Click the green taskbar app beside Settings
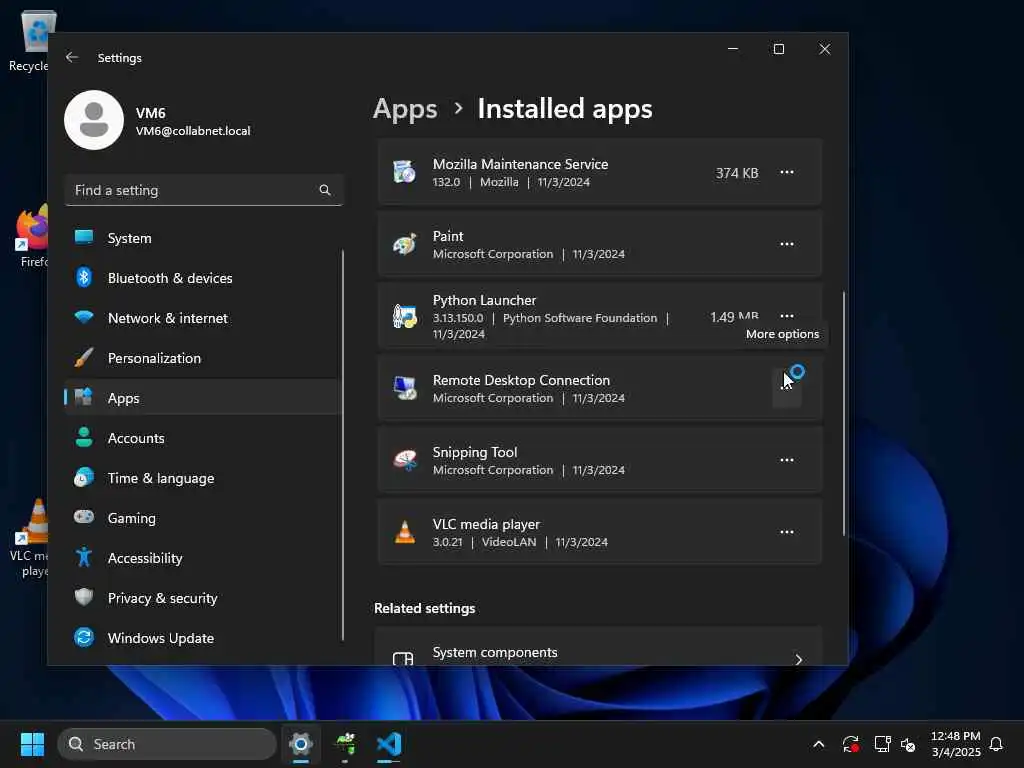This screenshot has width=1024, height=768. click(345, 744)
